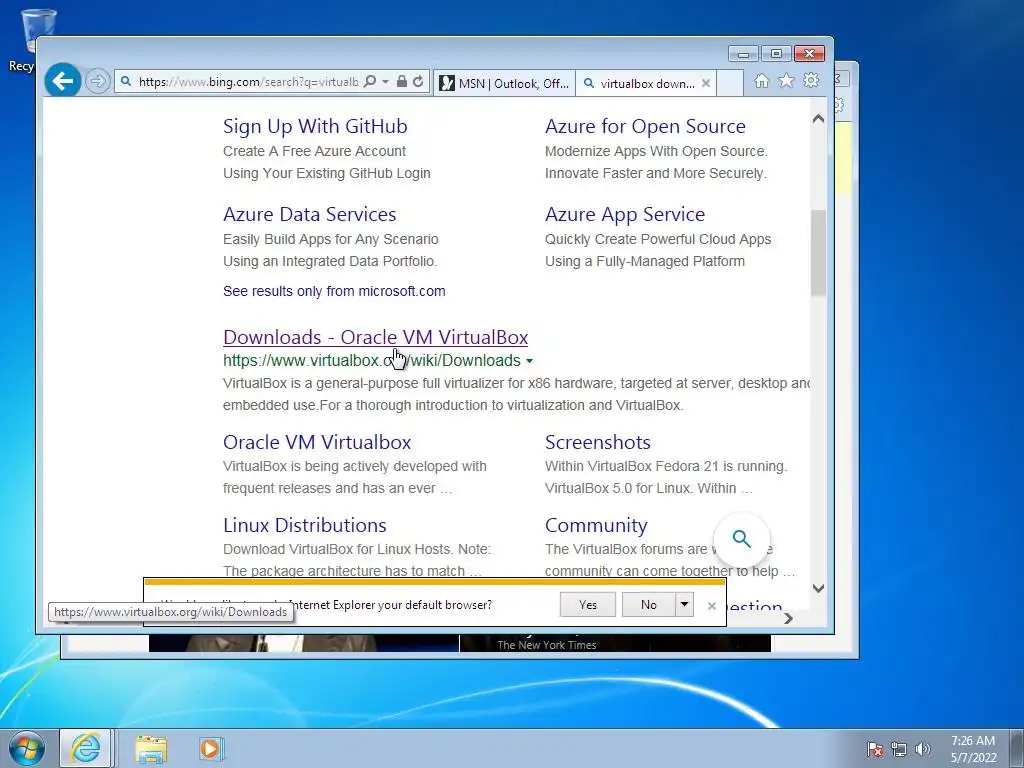Viewport: 1024px width, 768px height.
Task: Click 'Create A Free Azure Account' text
Action: coord(314,152)
